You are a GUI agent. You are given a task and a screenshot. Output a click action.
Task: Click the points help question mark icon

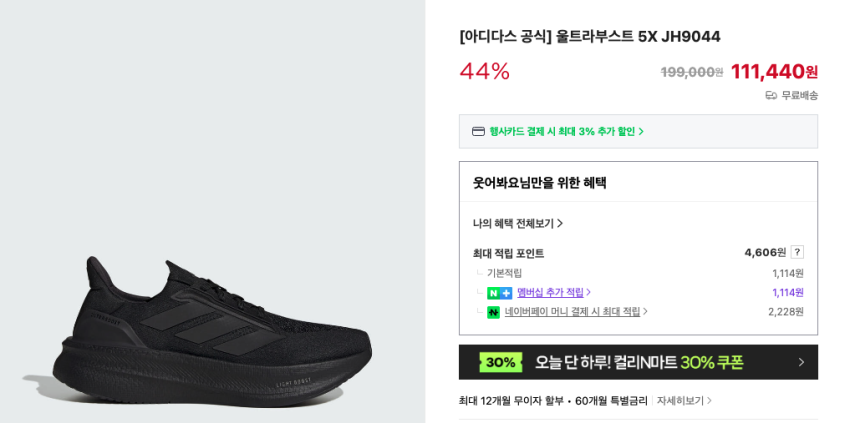pyautogui.click(x=797, y=252)
